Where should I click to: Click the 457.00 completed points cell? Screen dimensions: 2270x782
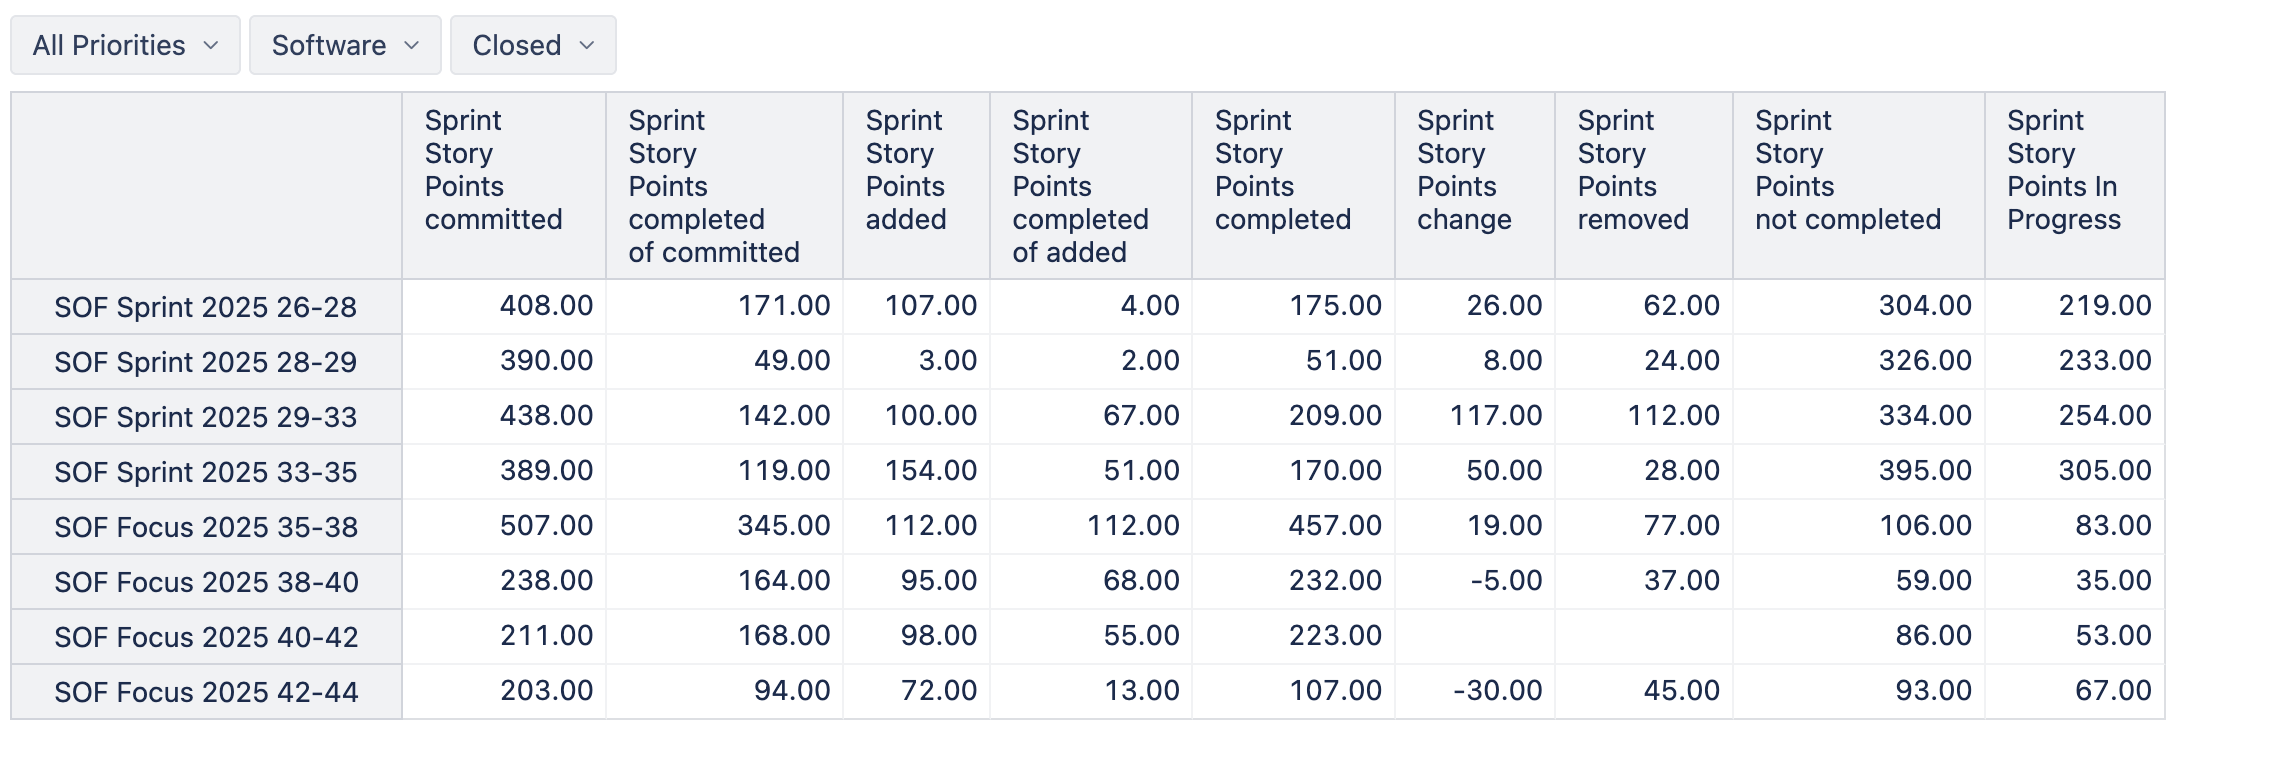[1335, 526]
